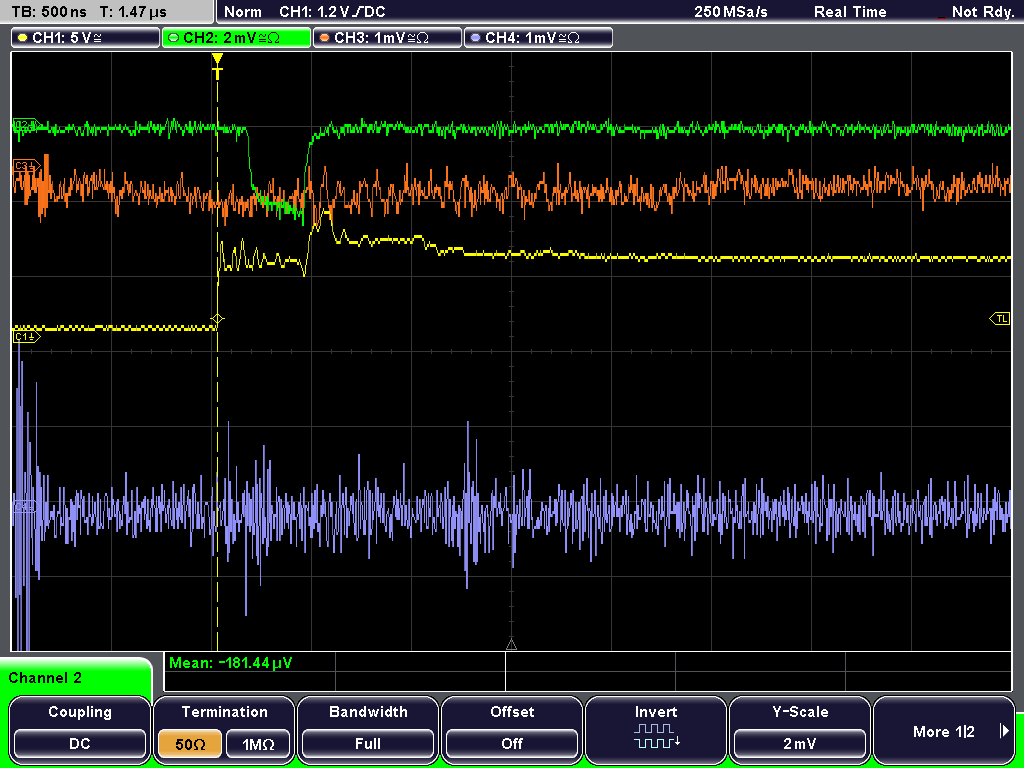Click the Norm trigger mode label

[x=243, y=12]
